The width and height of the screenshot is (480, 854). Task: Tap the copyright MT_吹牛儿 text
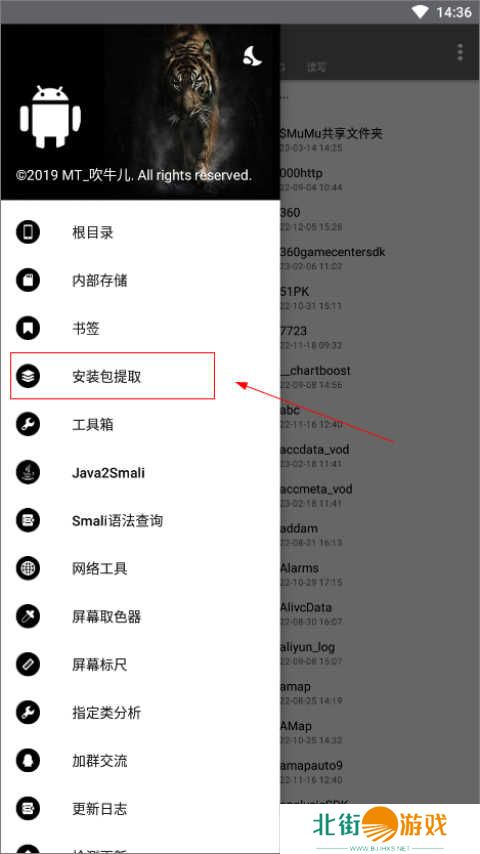pyautogui.click(x=133, y=175)
